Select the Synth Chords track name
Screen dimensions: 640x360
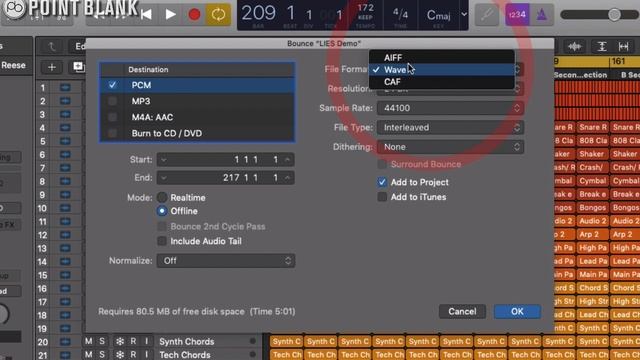[187, 341]
